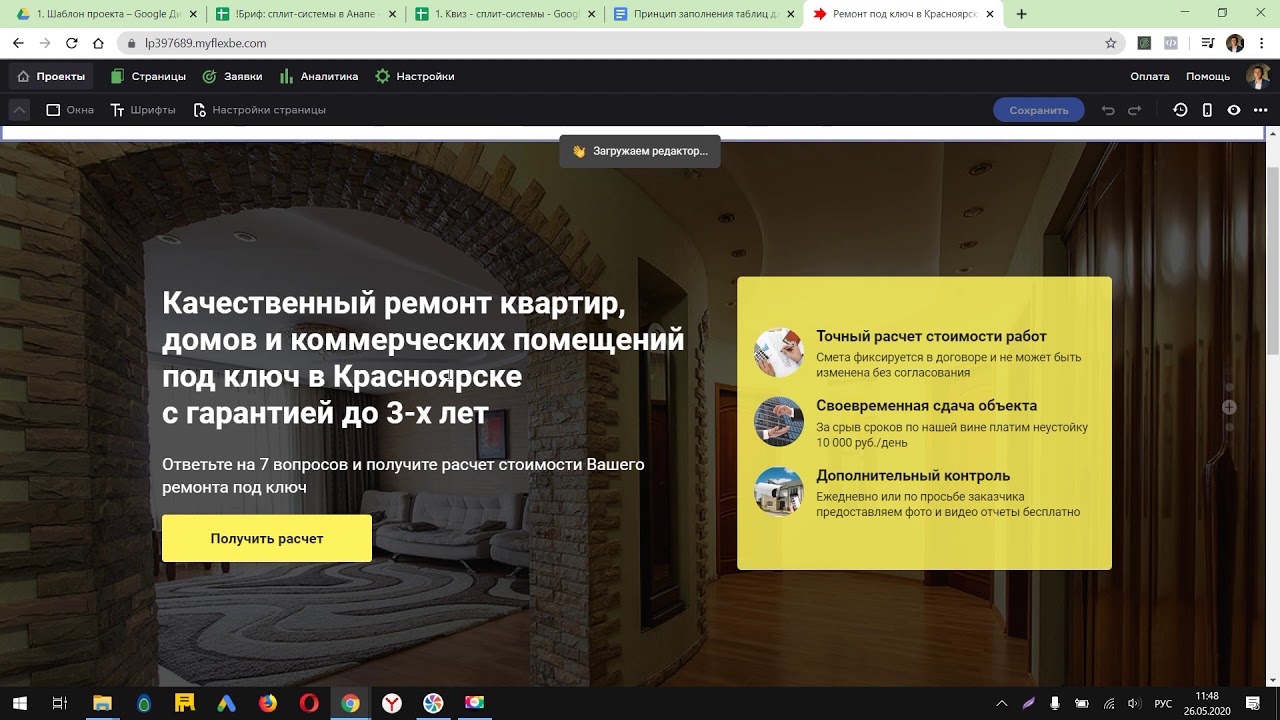Click the Помощь help link
Image resolution: width=1280 pixels, height=720 pixels.
[x=1207, y=76]
